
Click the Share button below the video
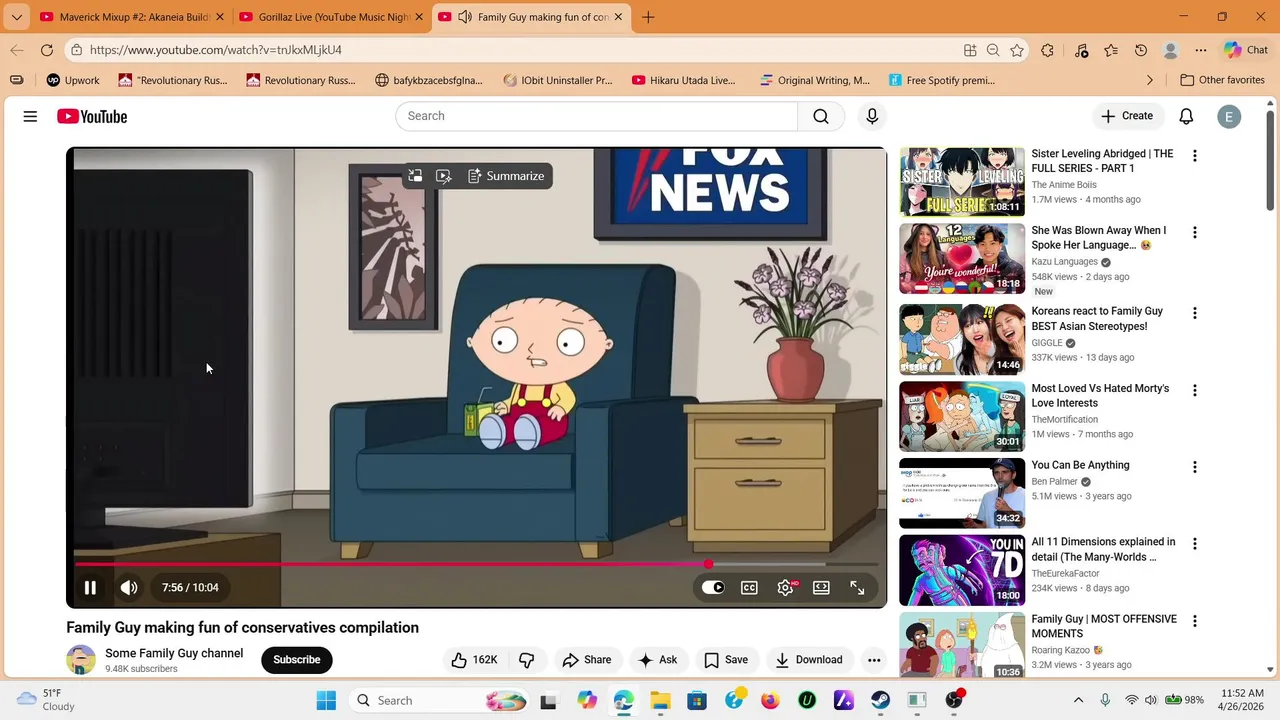coord(587,660)
